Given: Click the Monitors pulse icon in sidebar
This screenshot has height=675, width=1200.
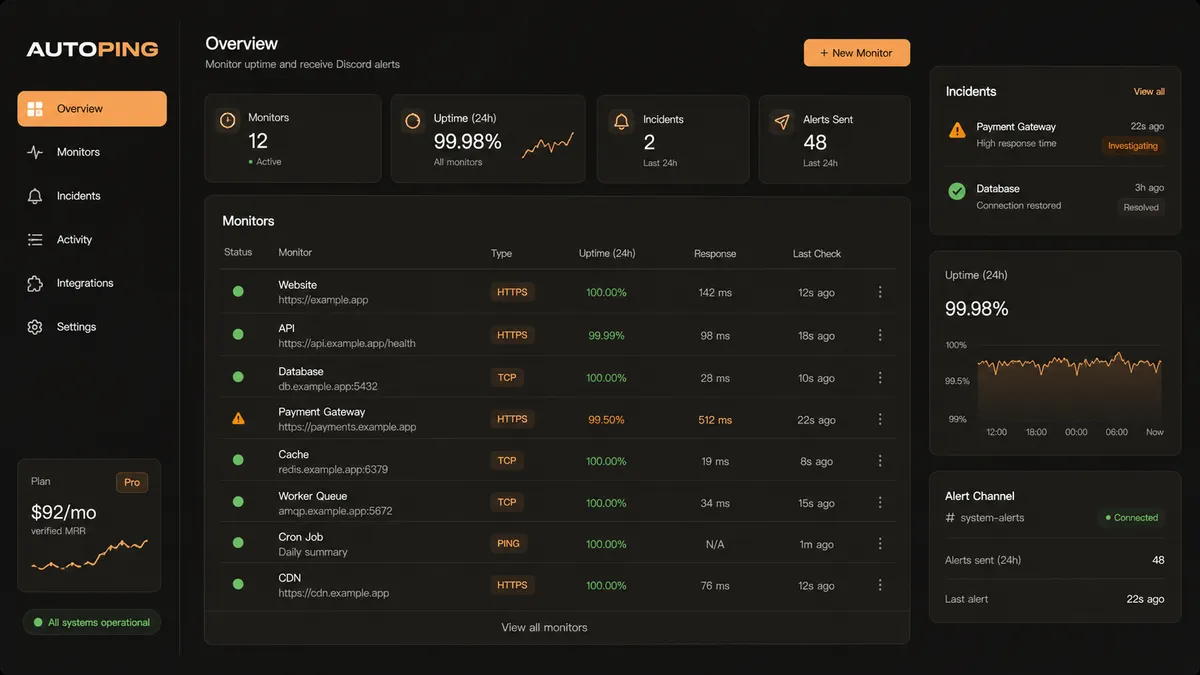Looking at the screenshot, I should click(35, 152).
